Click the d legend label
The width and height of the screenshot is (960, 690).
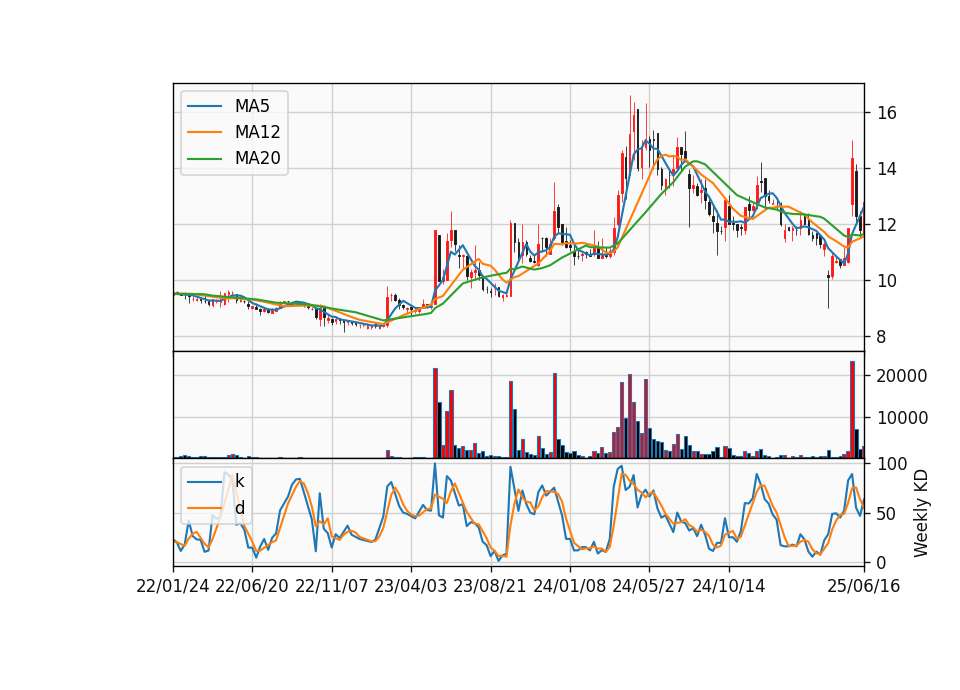[239, 508]
